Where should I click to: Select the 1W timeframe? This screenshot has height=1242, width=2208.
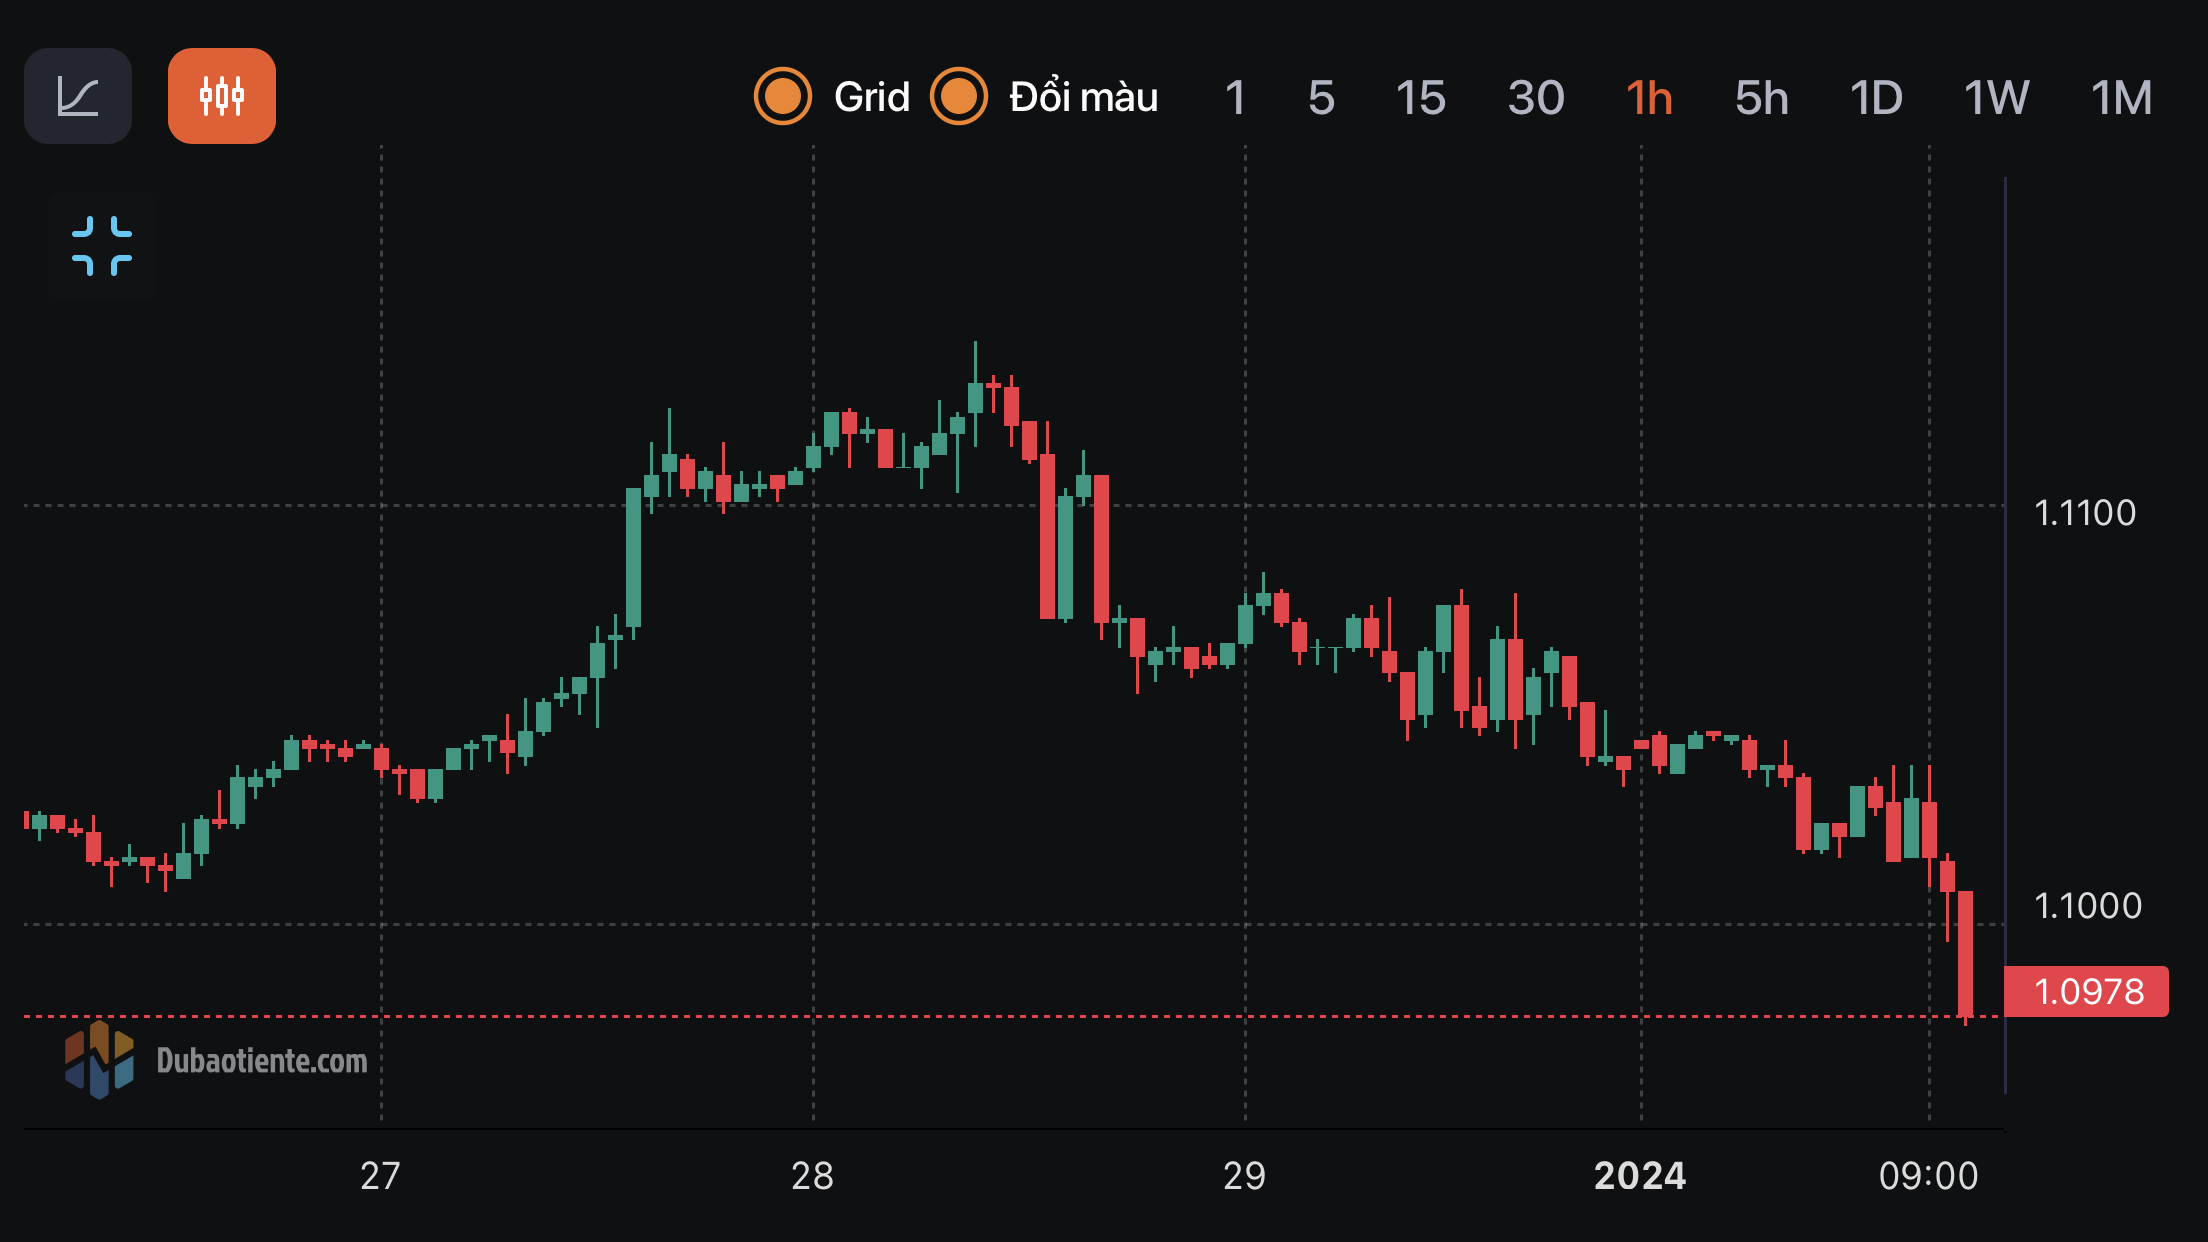1996,98
